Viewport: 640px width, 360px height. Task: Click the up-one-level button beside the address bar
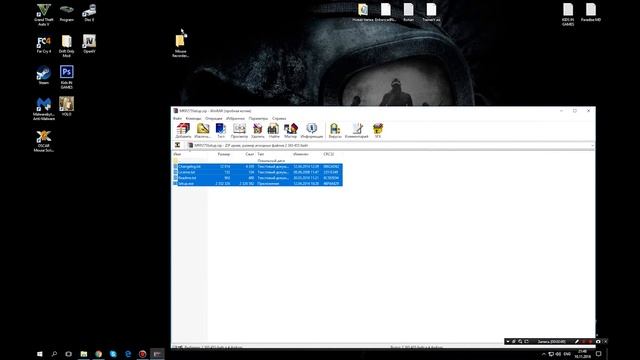coord(178,145)
